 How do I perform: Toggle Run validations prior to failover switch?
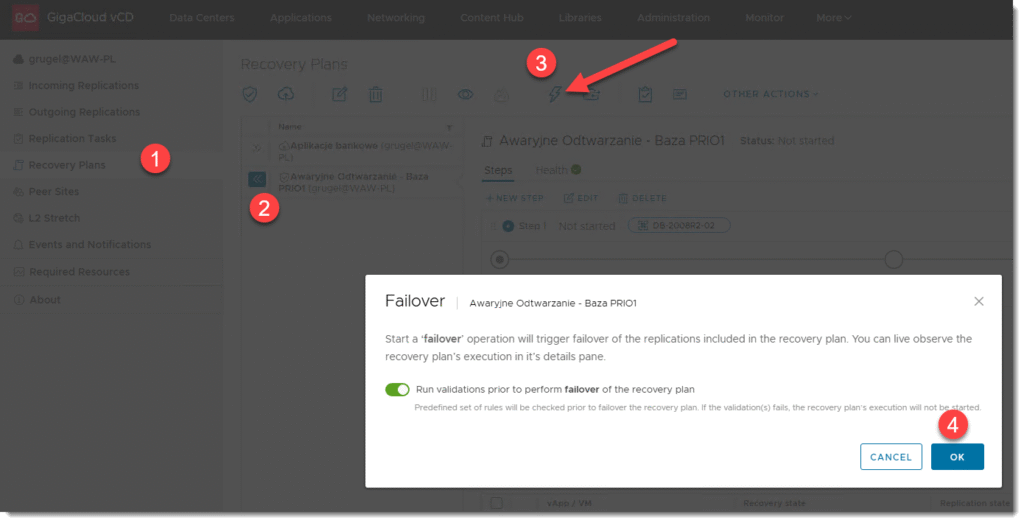(397, 389)
